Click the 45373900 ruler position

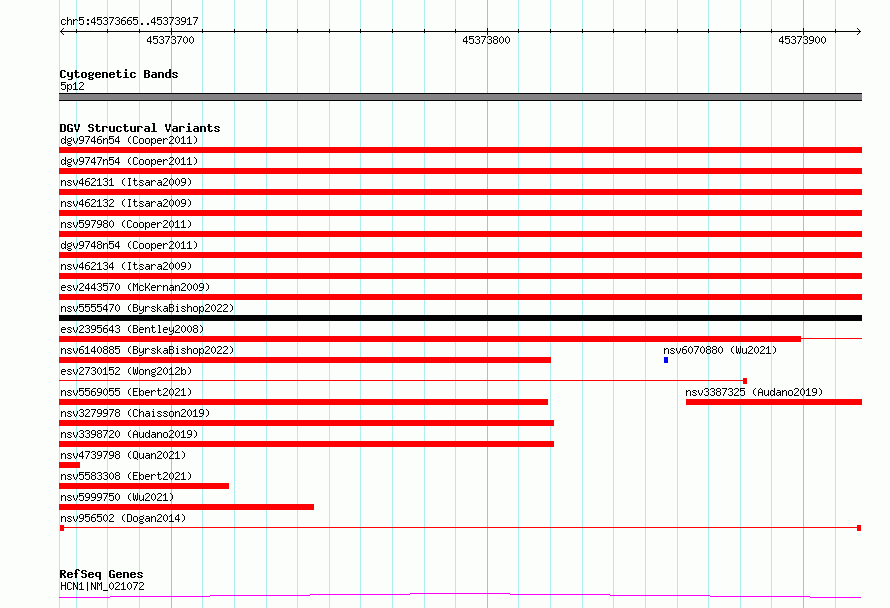(803, 40)
